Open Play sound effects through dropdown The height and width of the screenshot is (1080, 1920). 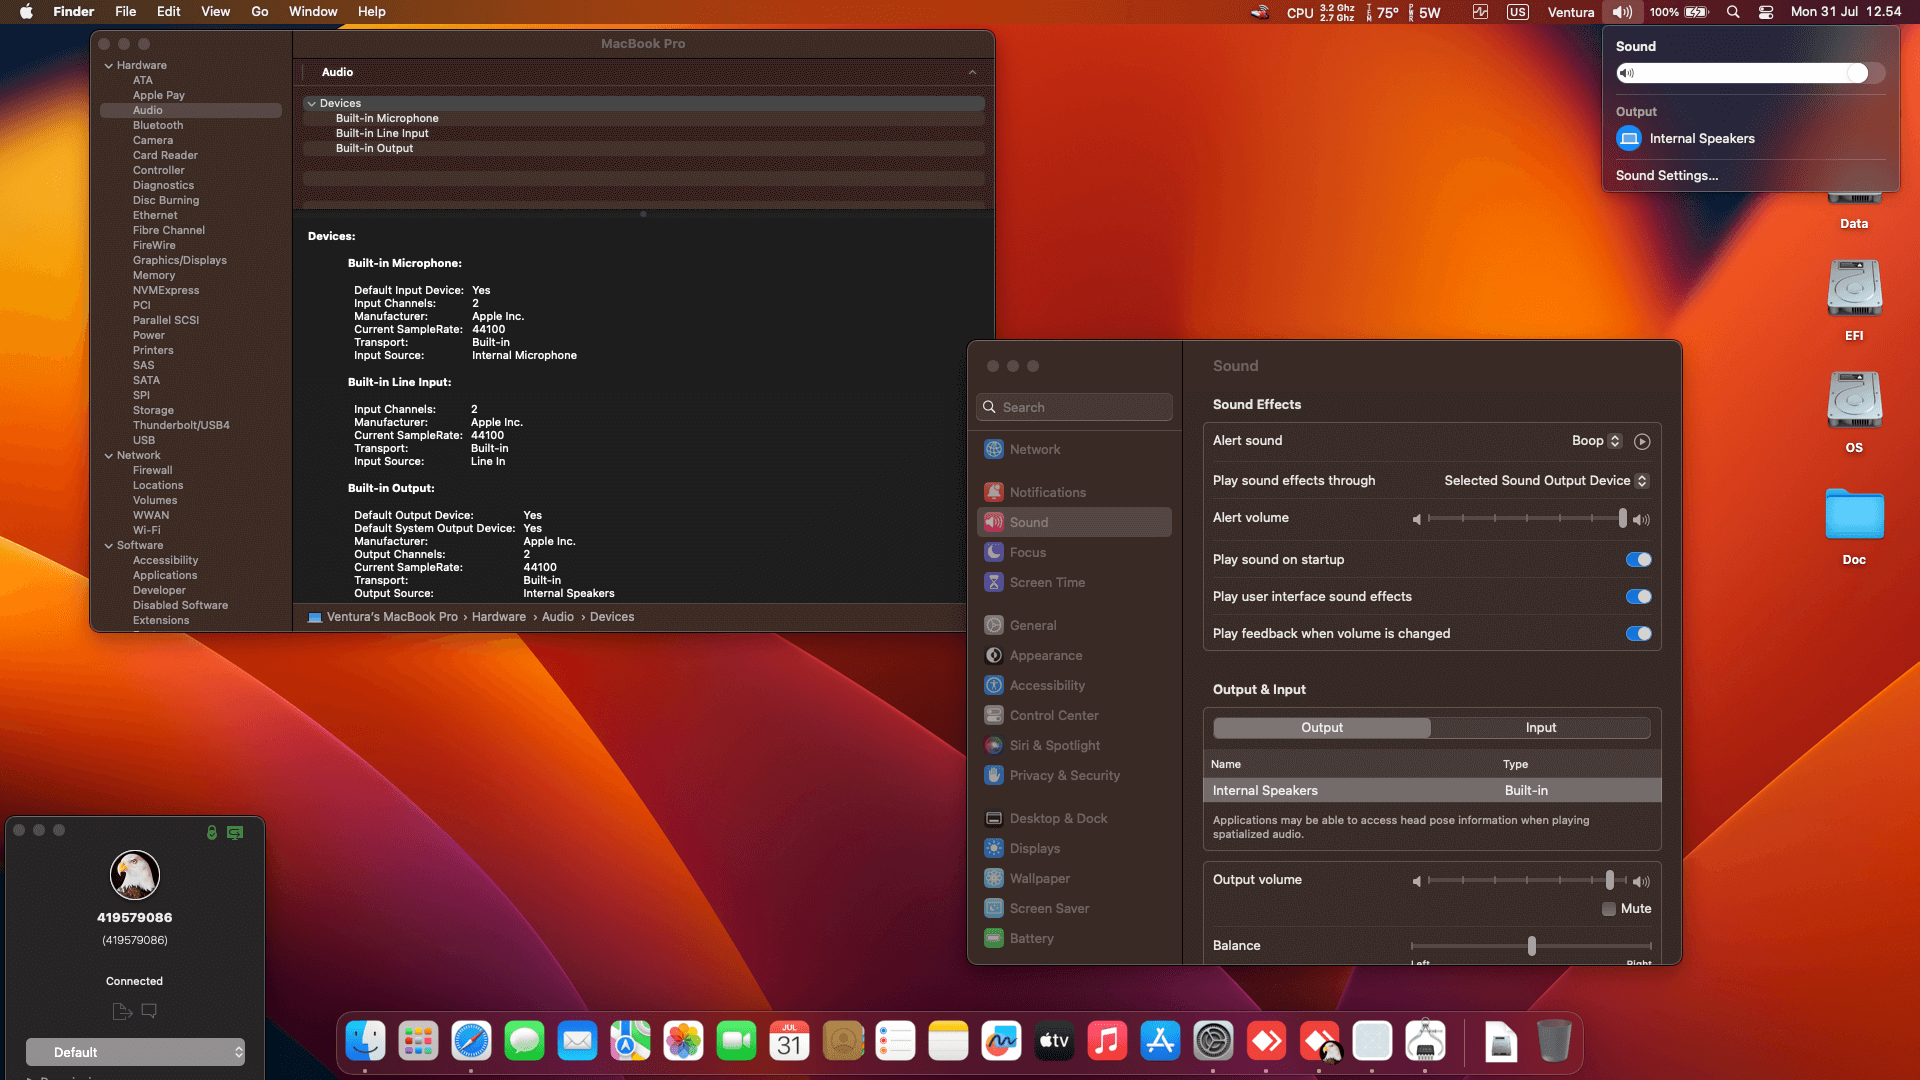[1546, 481]
